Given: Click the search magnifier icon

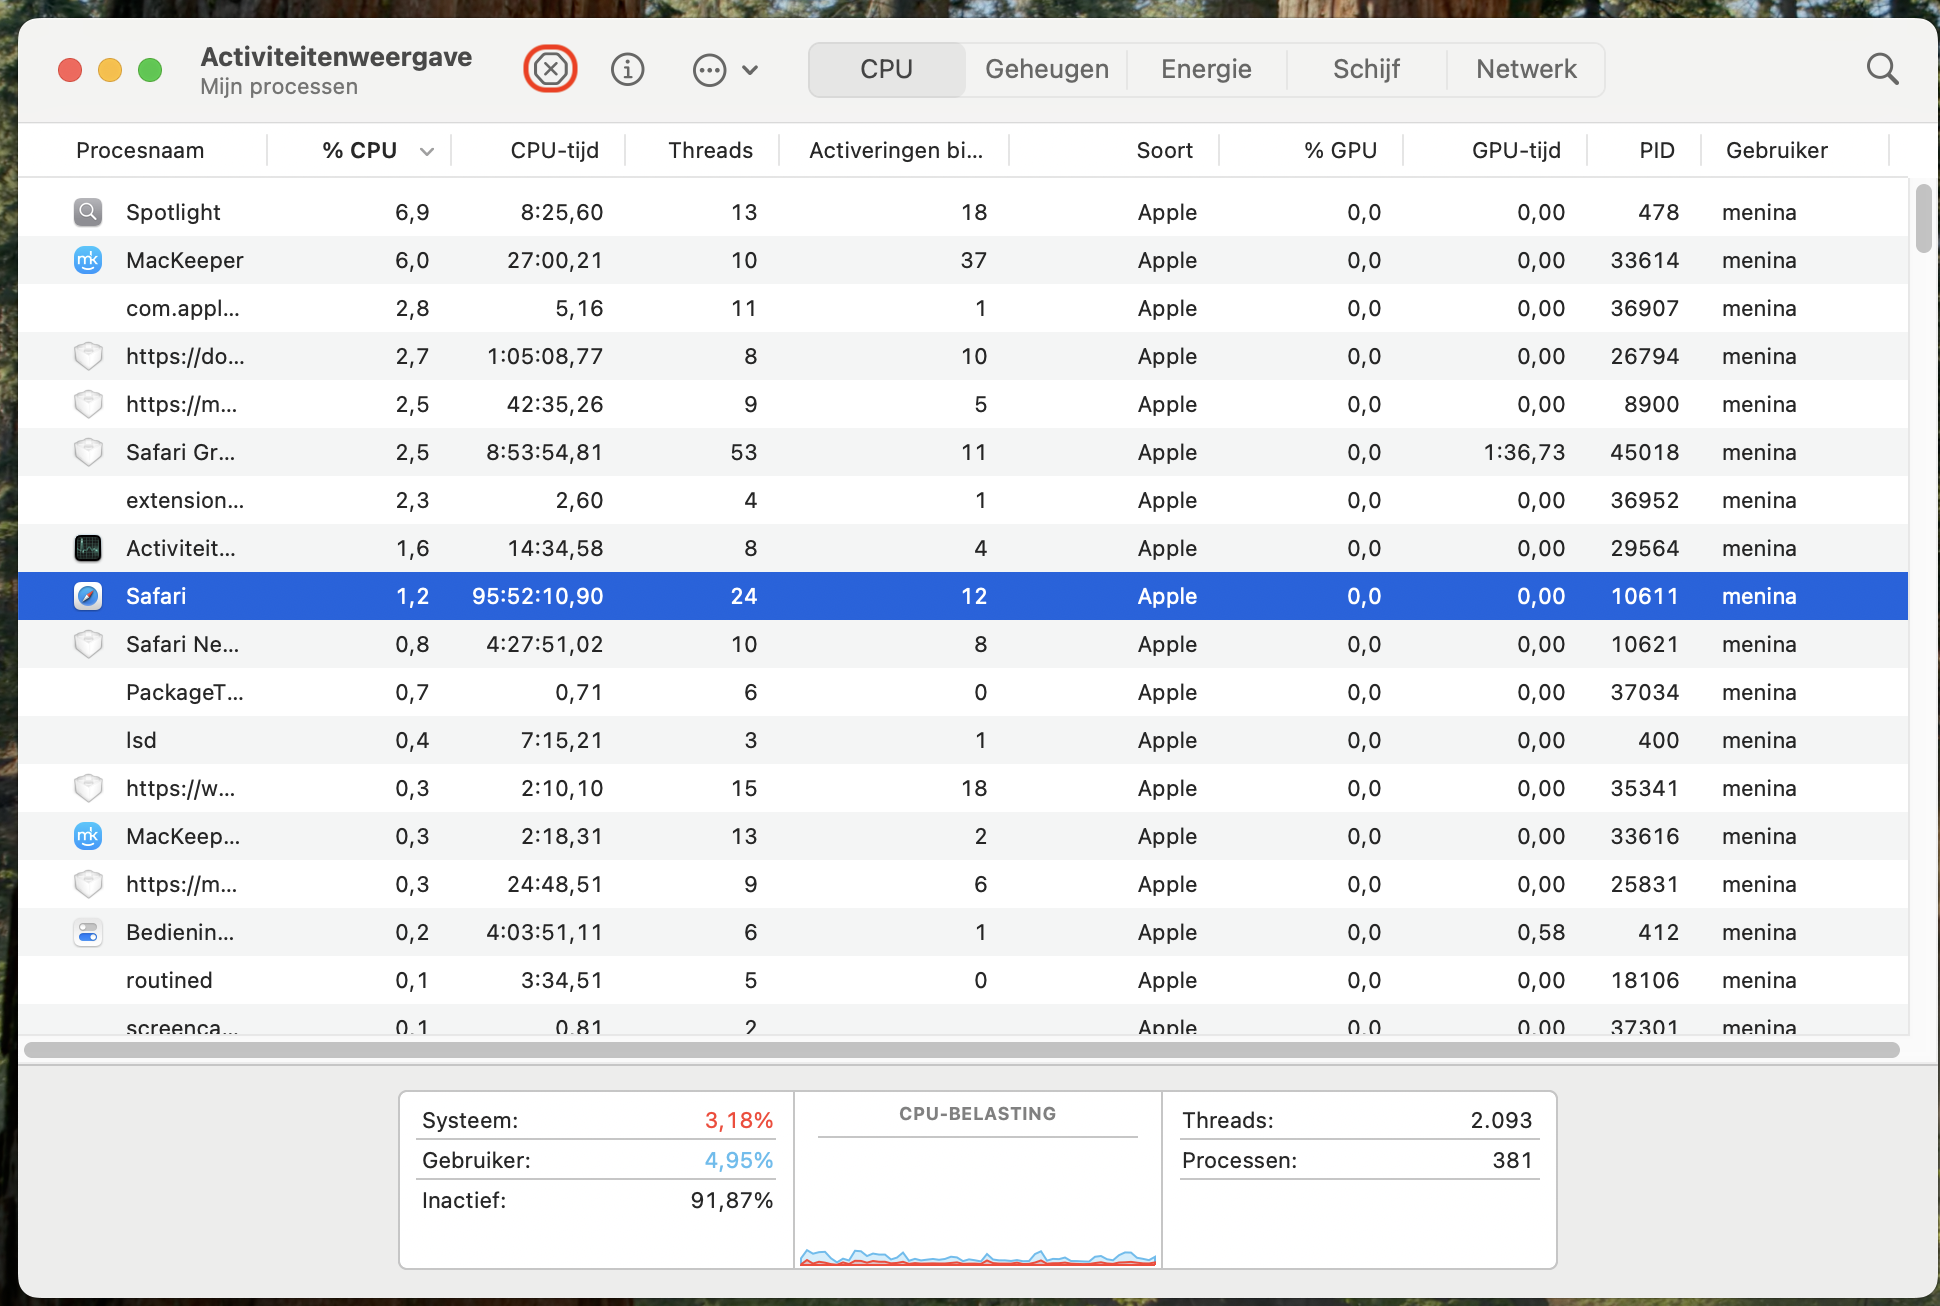Looking at the screenshot, I should pyautogui.click(x=1882, y=69).
